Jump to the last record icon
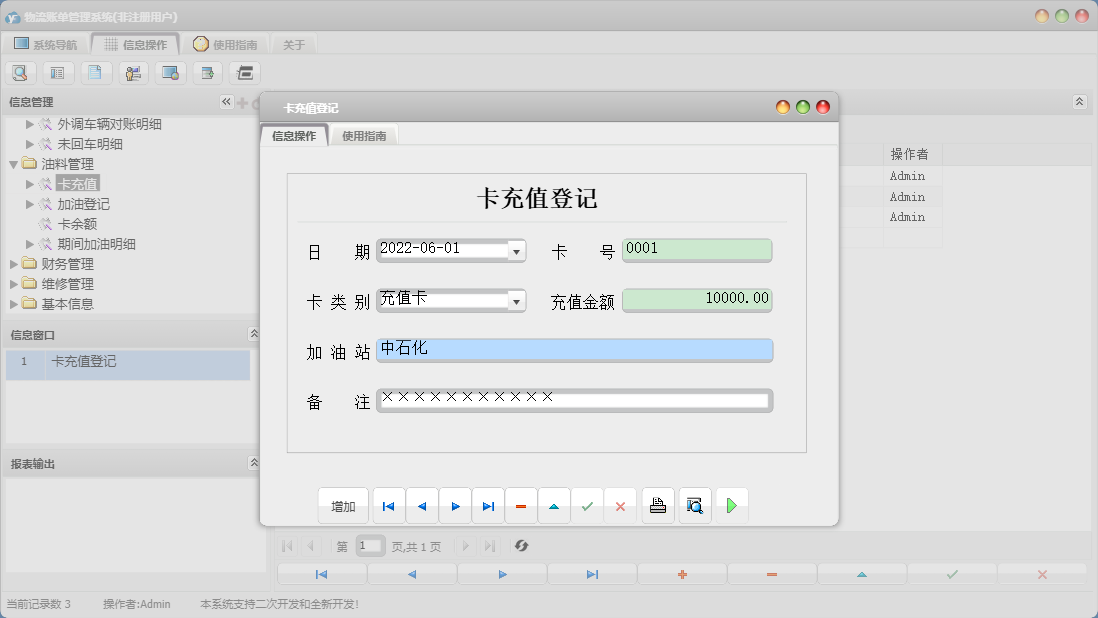1098x618 pixels. coord(488,505)
